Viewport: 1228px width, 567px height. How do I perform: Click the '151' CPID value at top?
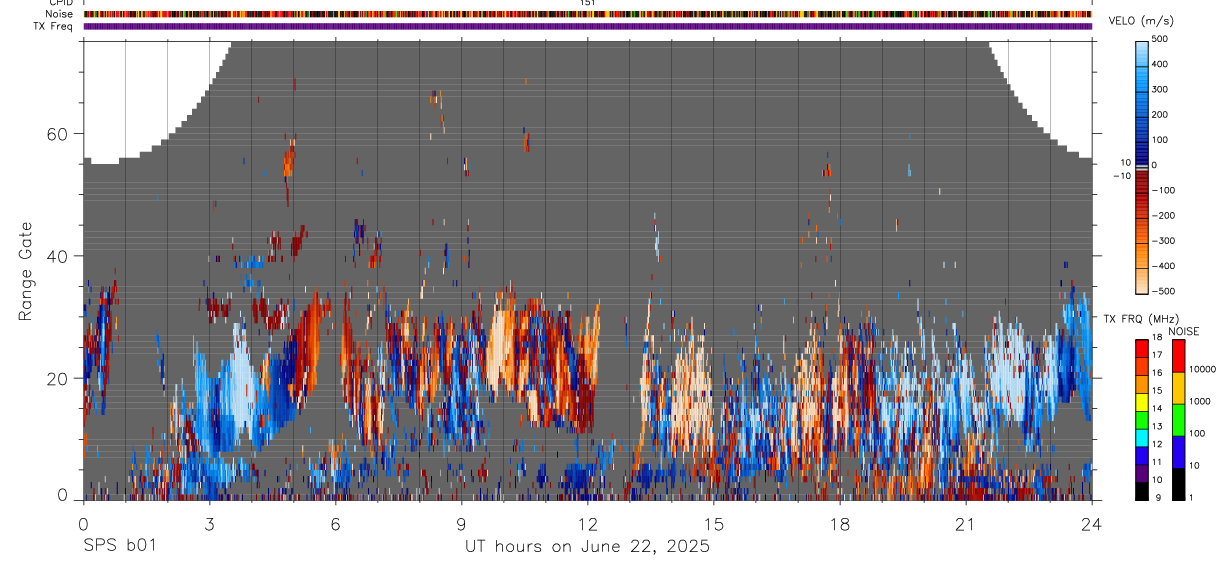(x=588, y=3)
